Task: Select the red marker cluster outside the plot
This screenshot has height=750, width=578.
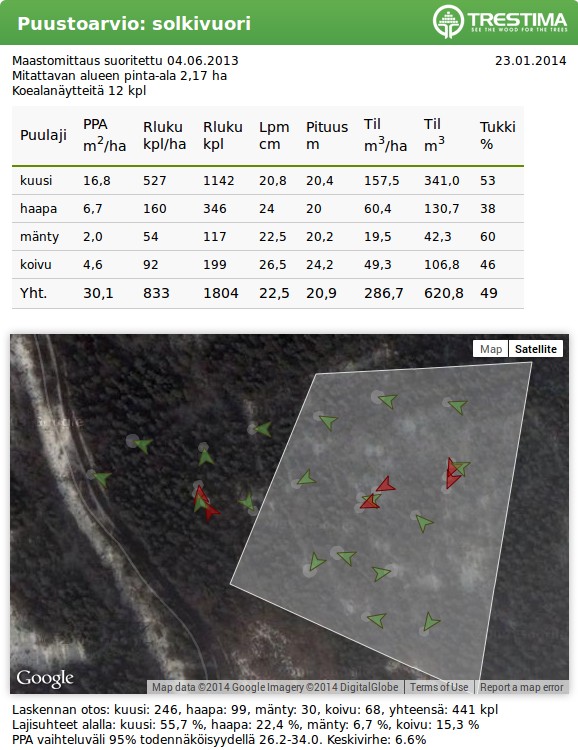Action: (x=205, y=503)
